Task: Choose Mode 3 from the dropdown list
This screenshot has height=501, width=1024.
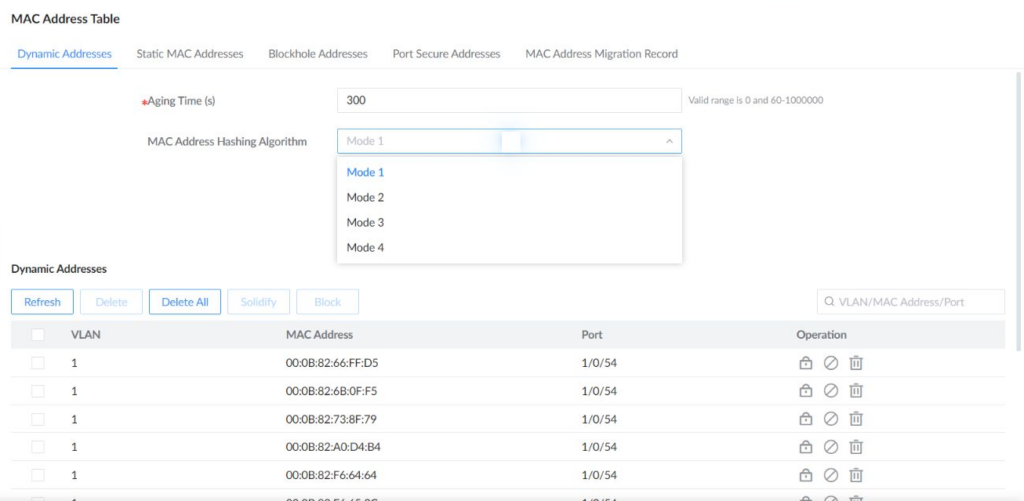Action: click(509, 223)
